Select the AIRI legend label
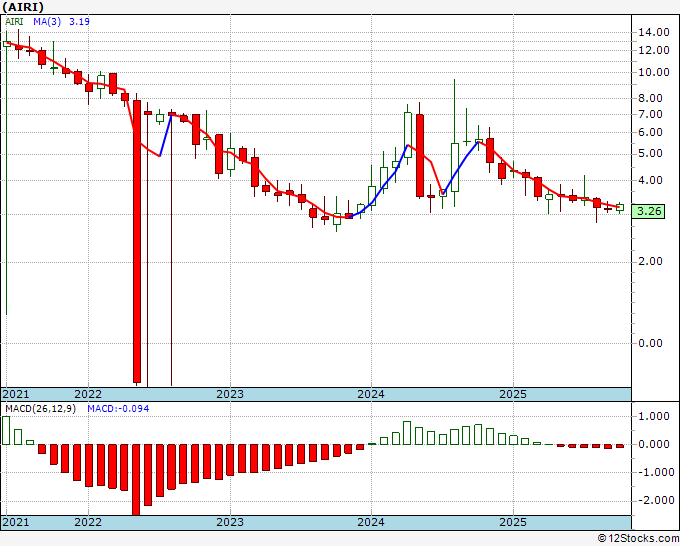Viewport: 680px width, 546px height. click(x=14, y=21)
